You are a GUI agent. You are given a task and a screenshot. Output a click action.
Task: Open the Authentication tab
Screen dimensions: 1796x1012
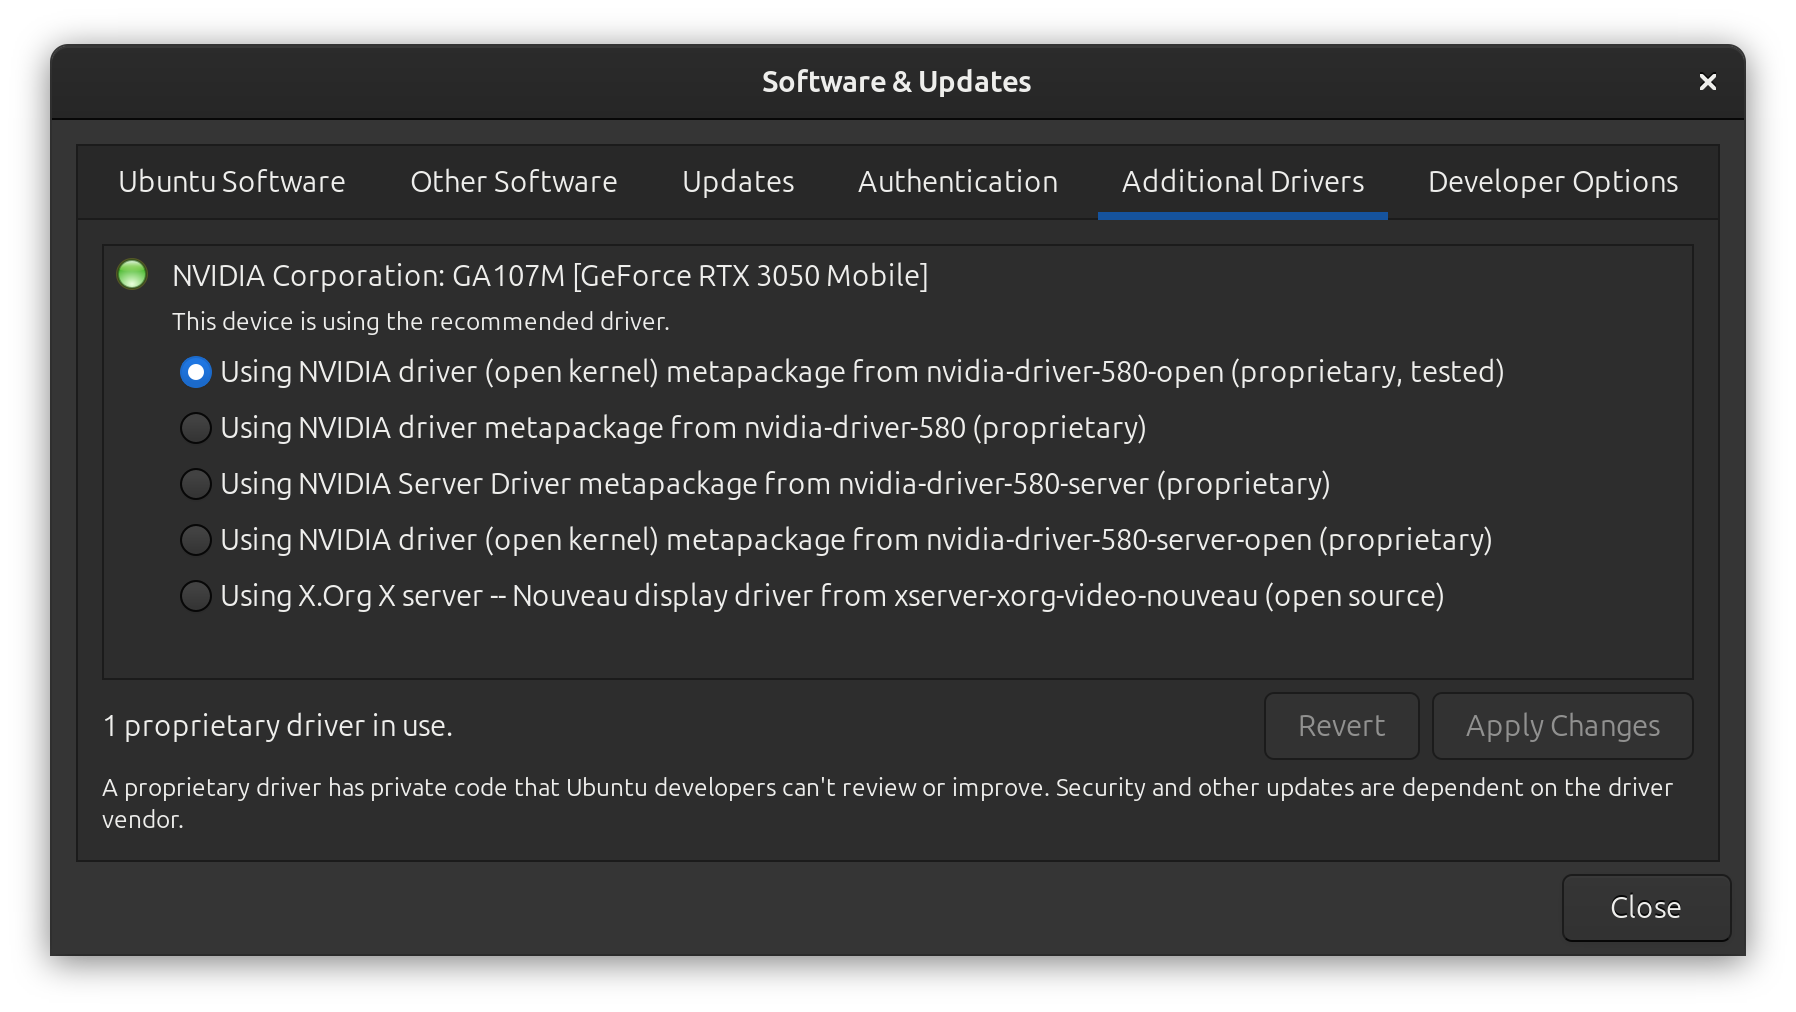tap(957, 182)
